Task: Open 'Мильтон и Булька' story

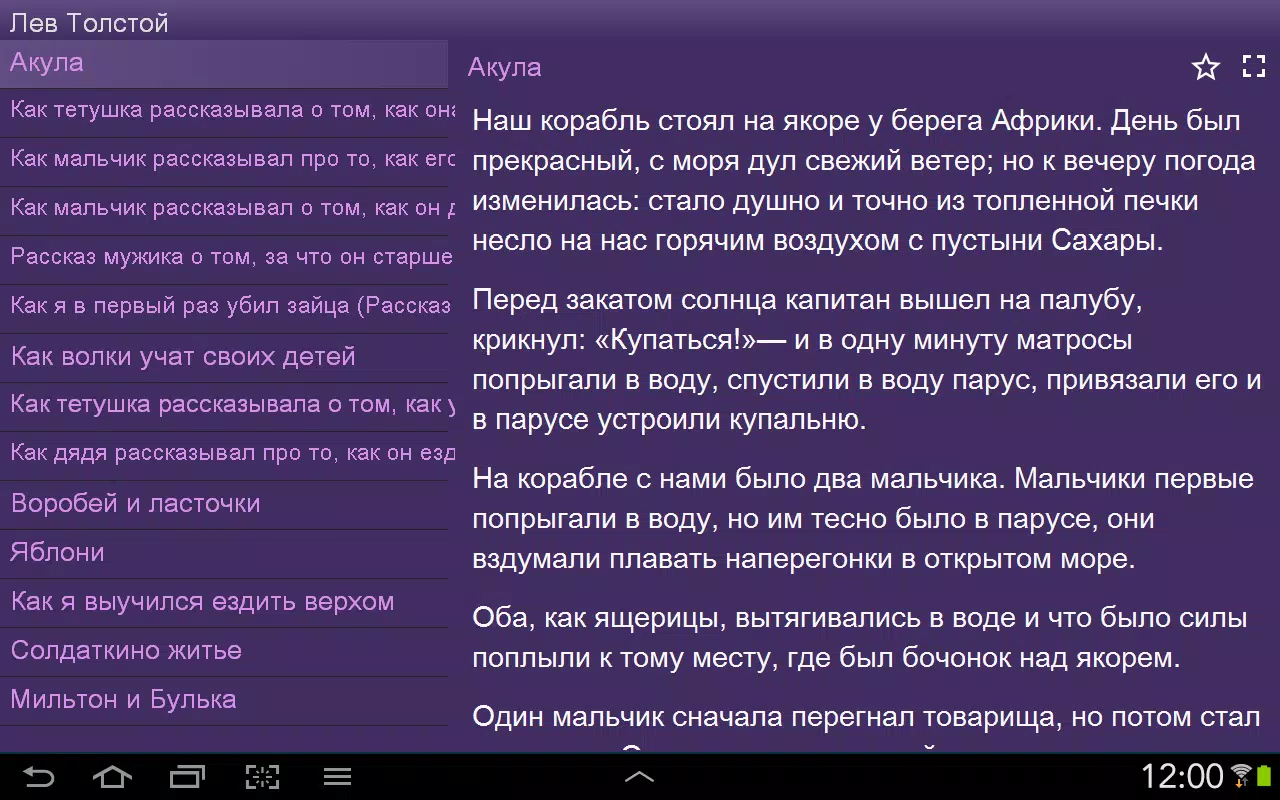Action: click(x=224, y=700)
